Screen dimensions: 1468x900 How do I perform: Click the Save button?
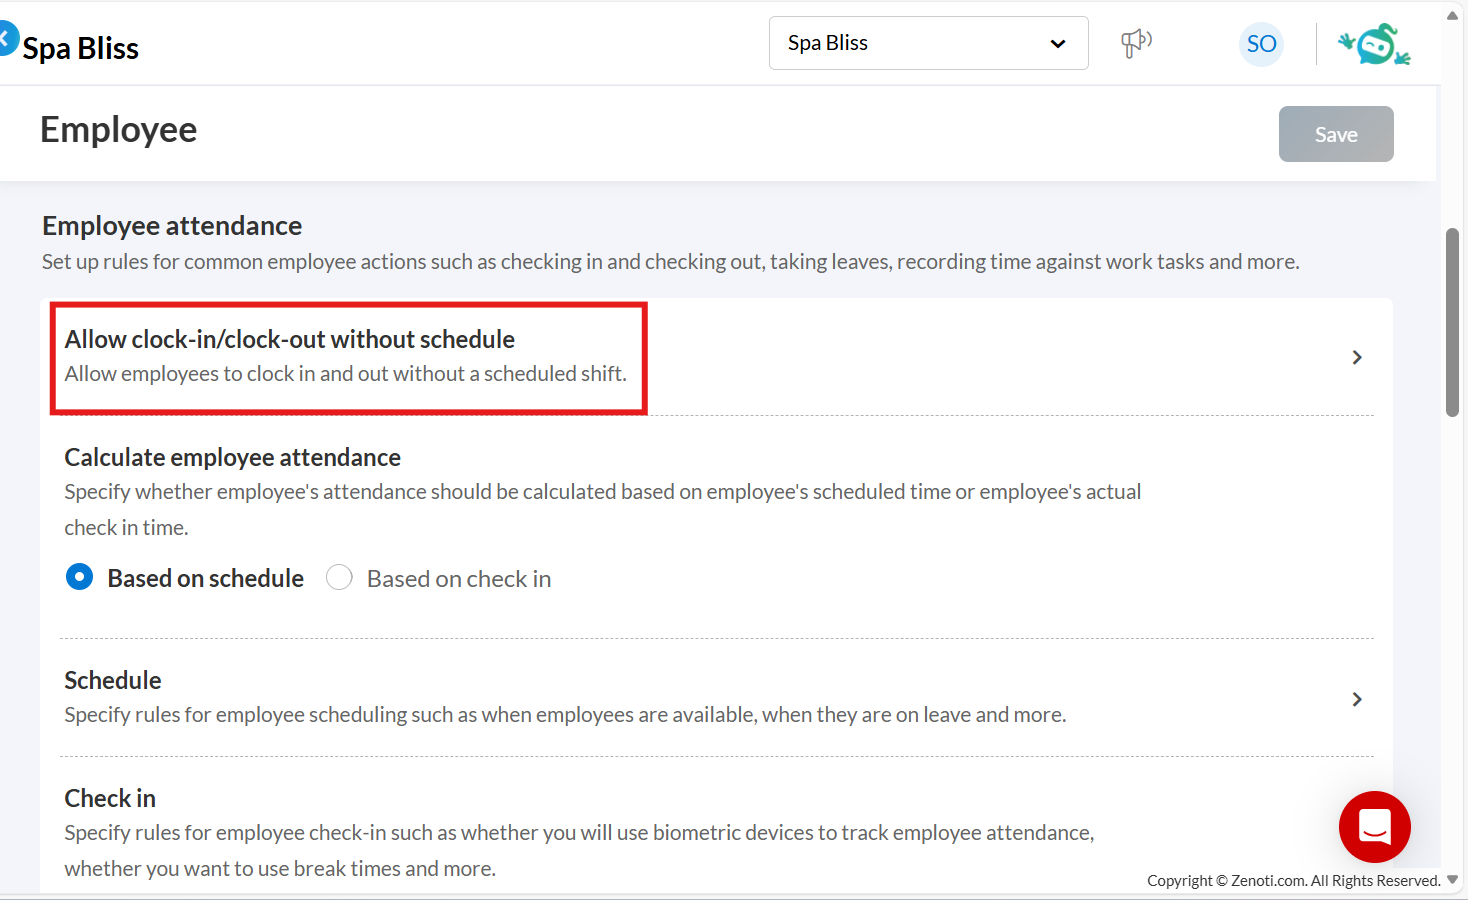point(1335,134)
